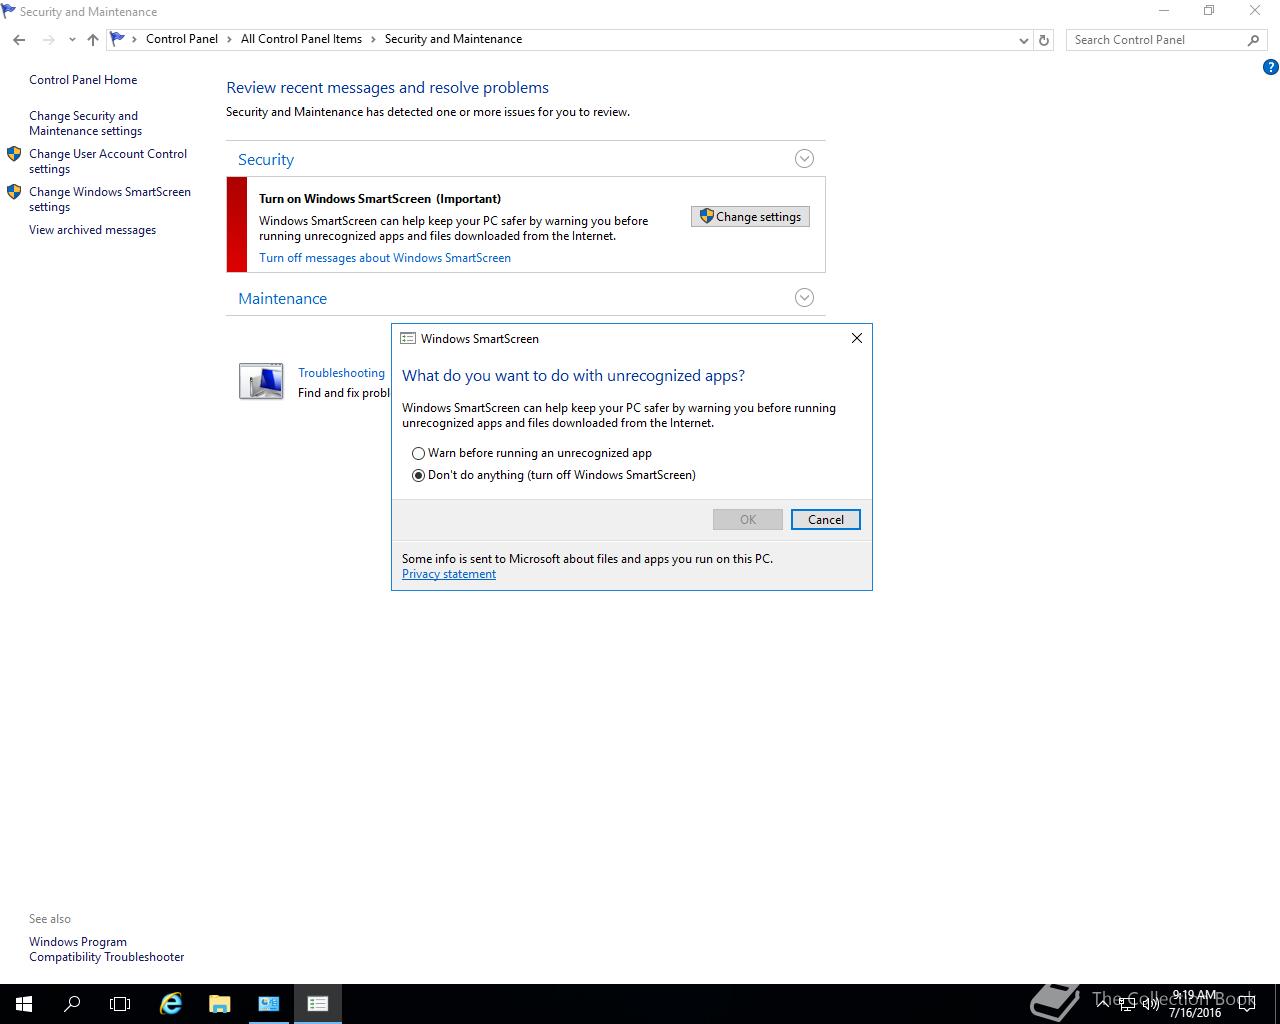Click the flag icon in the address bar
Screen dimensions: 1280x1024
pyautogui.click(x=118, y=39)
